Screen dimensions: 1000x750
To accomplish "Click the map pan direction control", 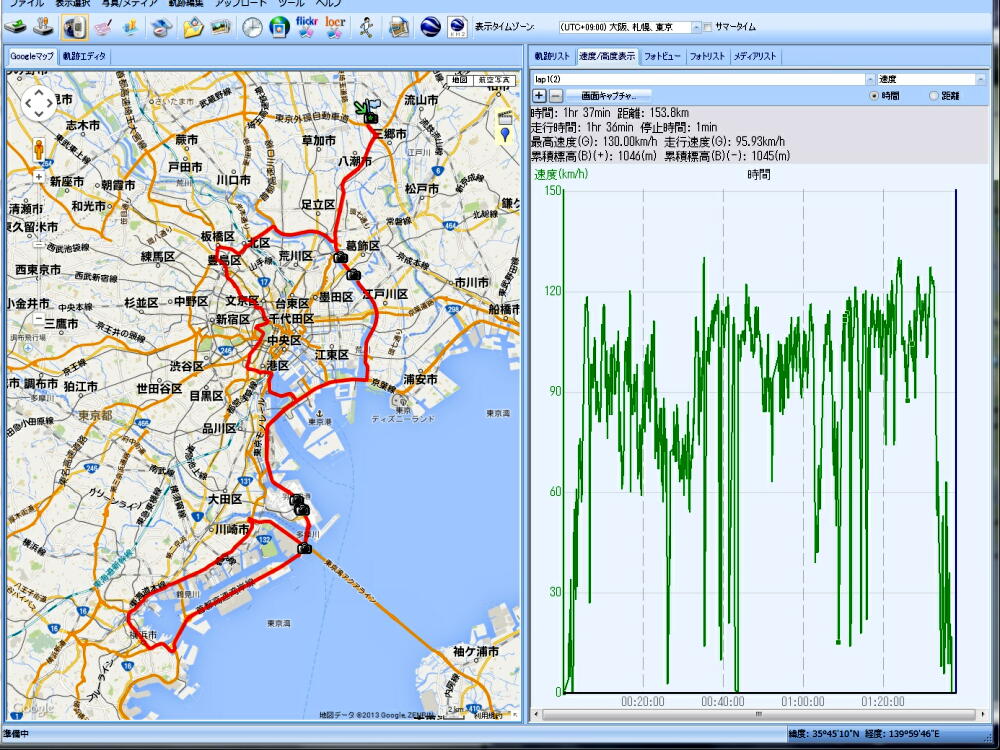I will (x=39, y=102).
